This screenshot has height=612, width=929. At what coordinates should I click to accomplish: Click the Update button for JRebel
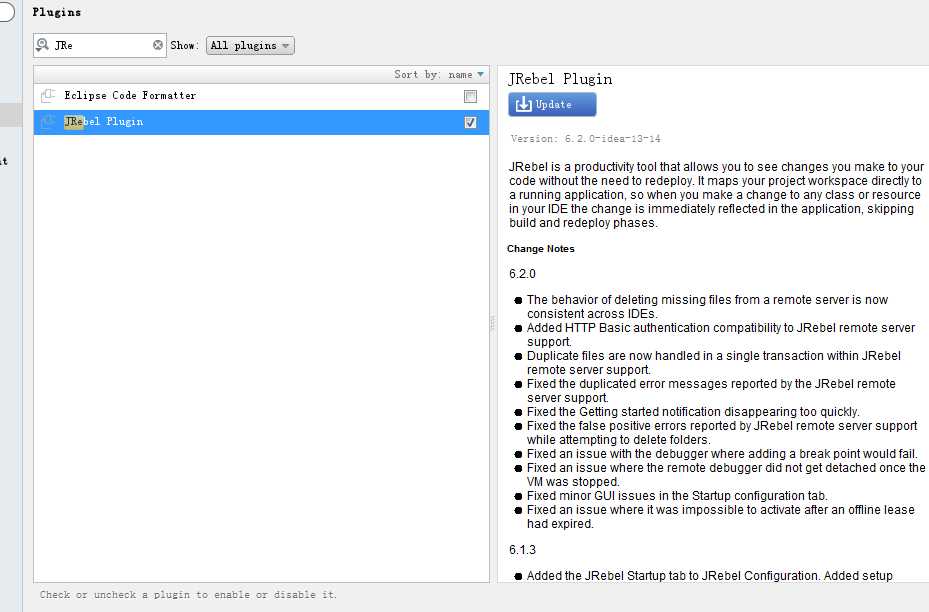(x=552, y=104)
